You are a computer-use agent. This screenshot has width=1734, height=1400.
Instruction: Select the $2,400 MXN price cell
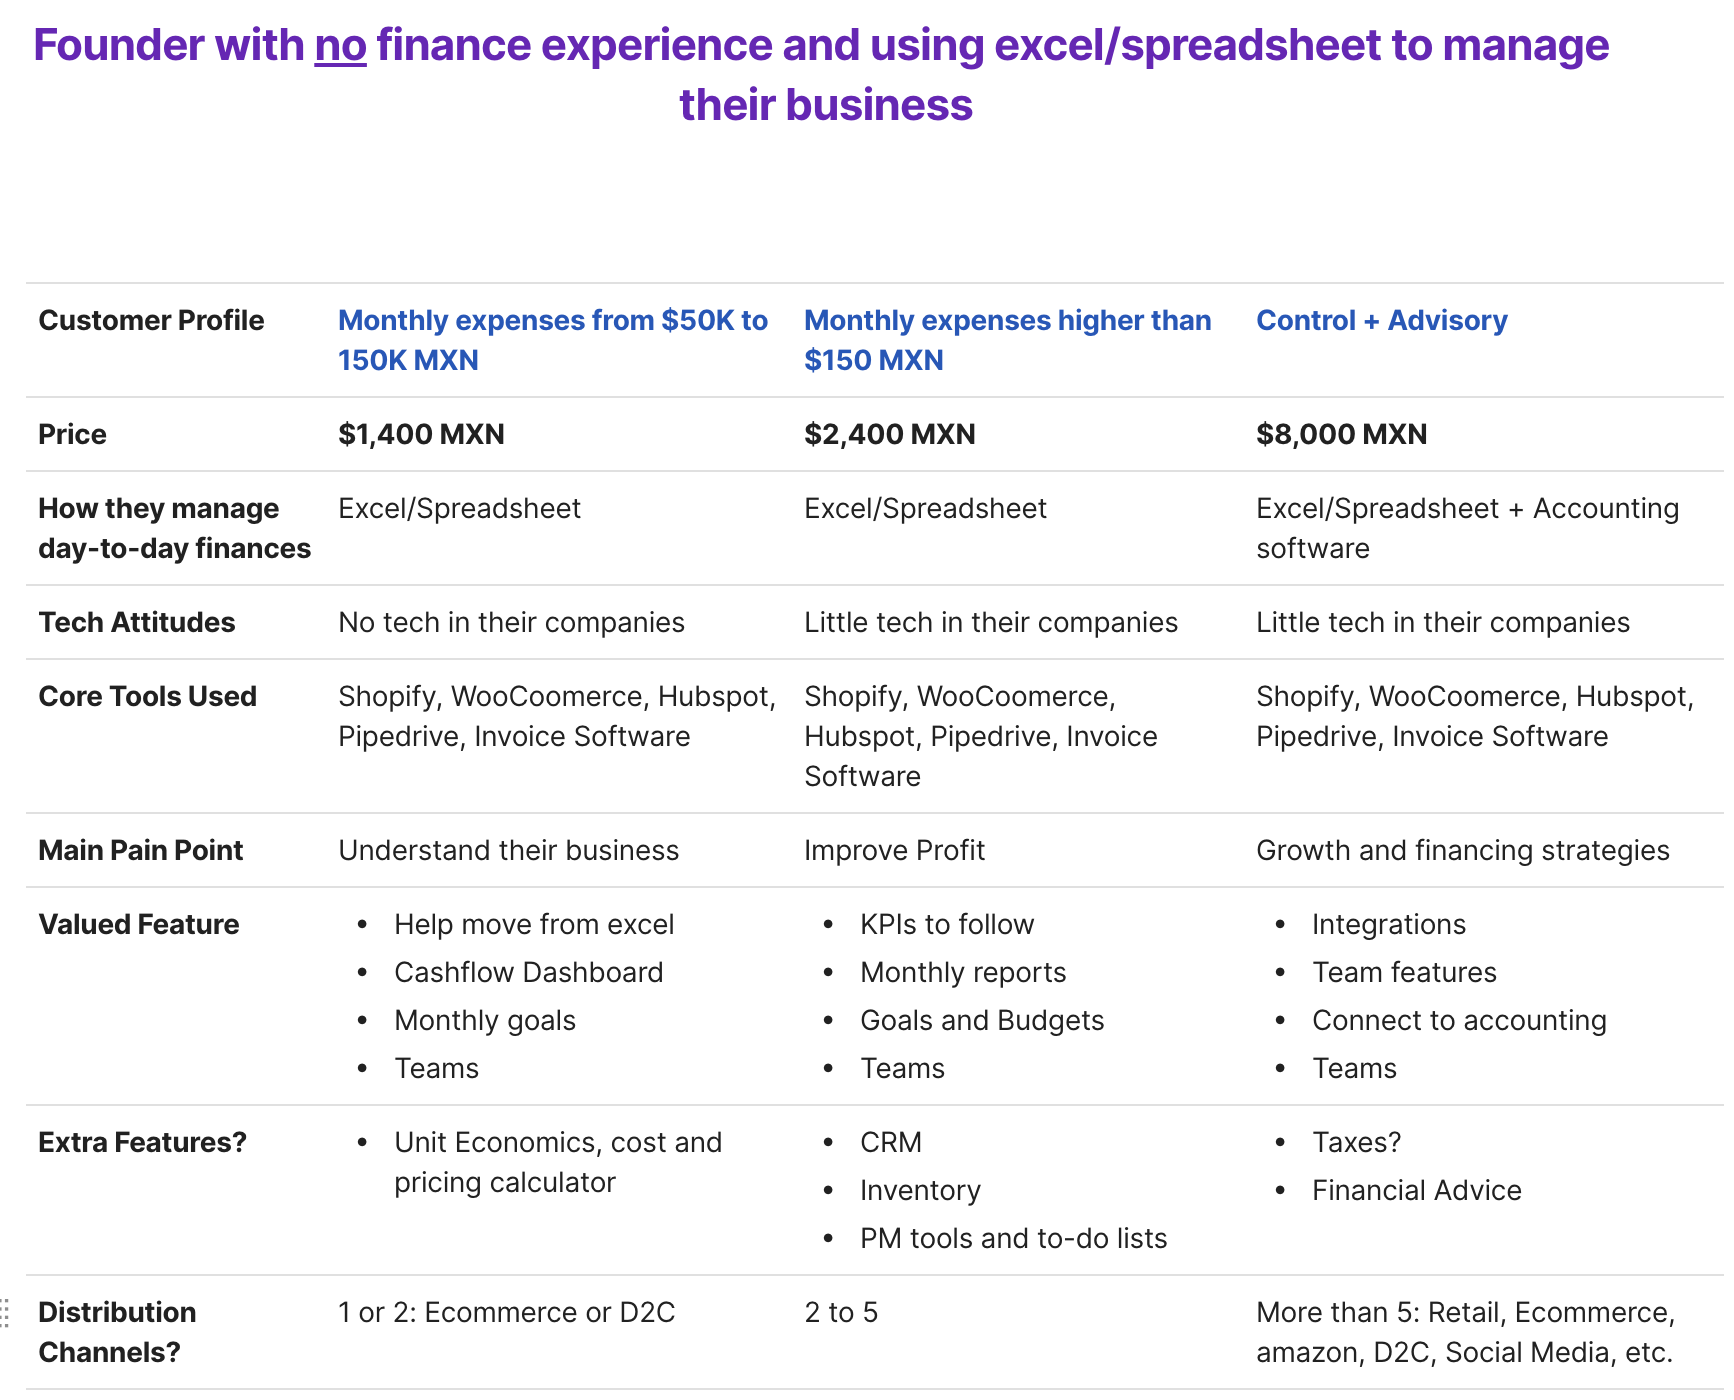(889, 434)
